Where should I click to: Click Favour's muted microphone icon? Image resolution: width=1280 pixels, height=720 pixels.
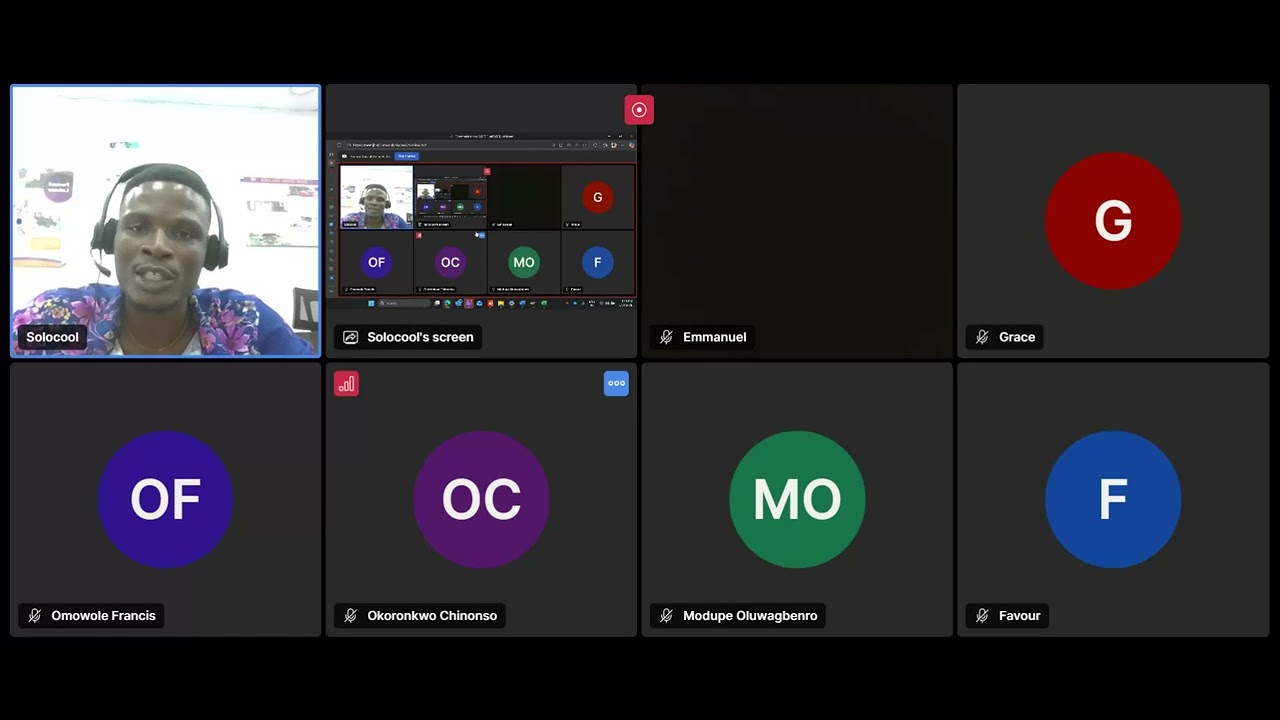[x=982, y=615]
